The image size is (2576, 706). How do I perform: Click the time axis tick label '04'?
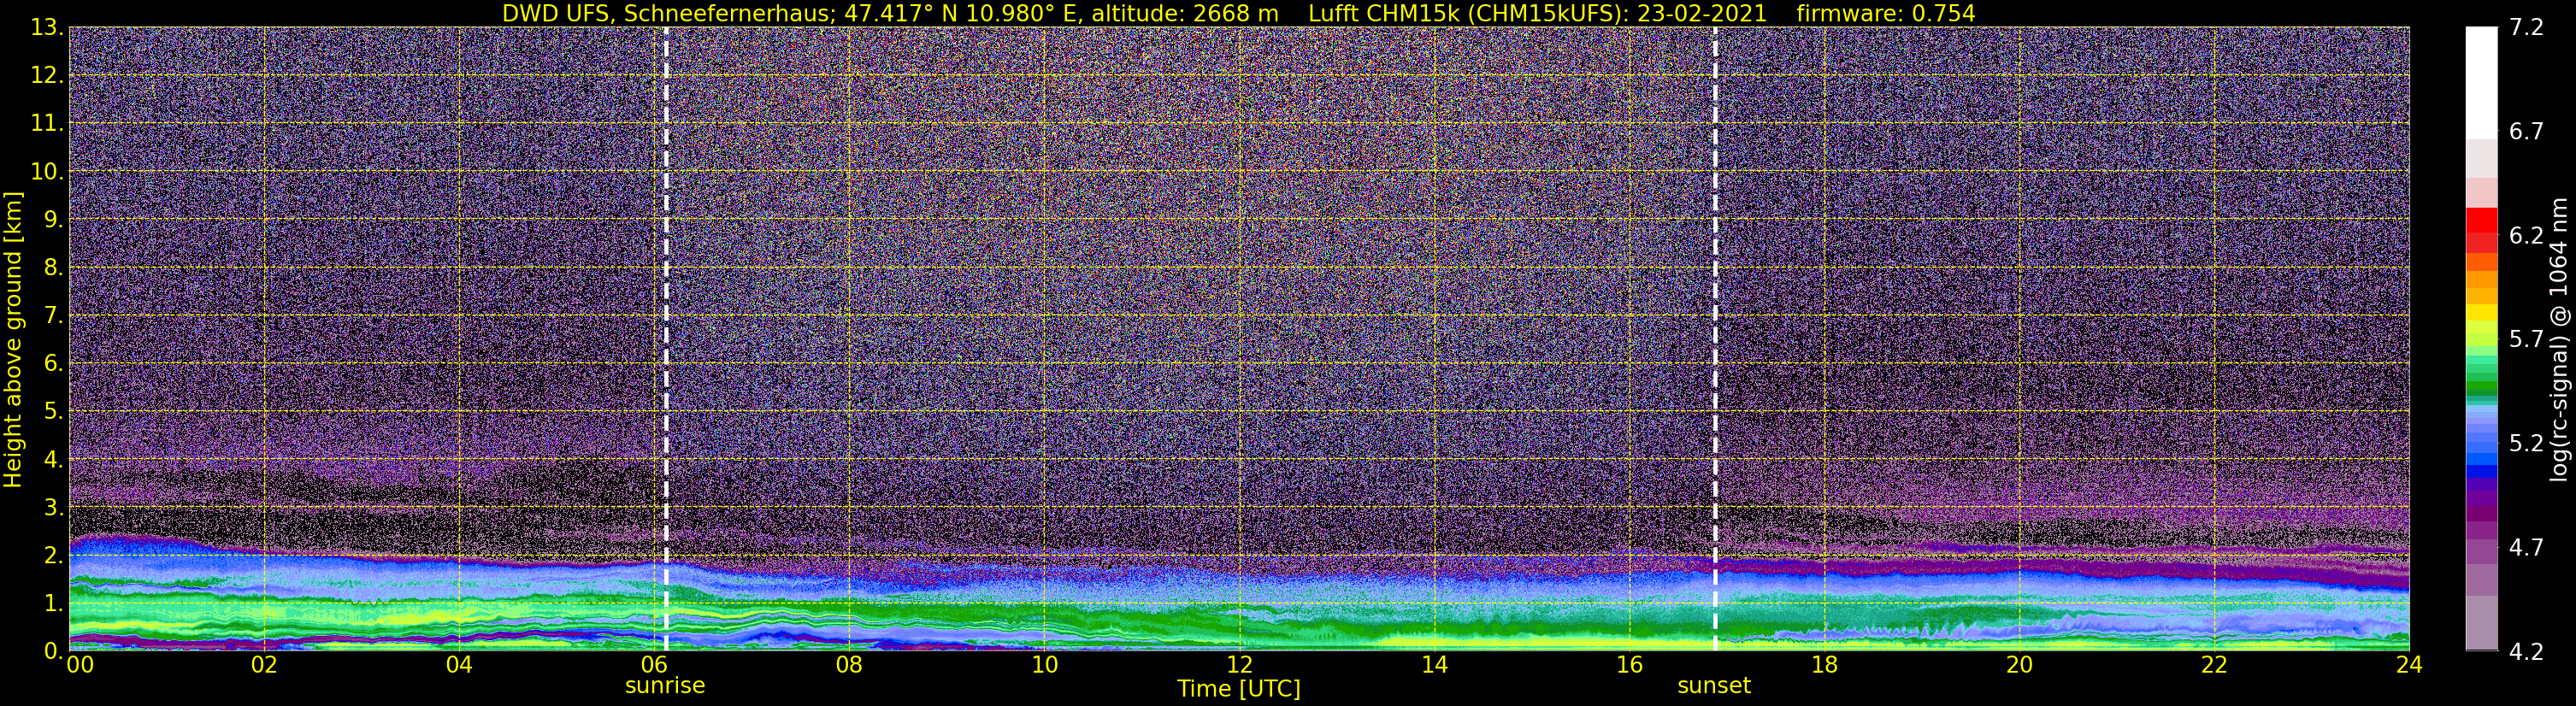(x=459, y=665)
